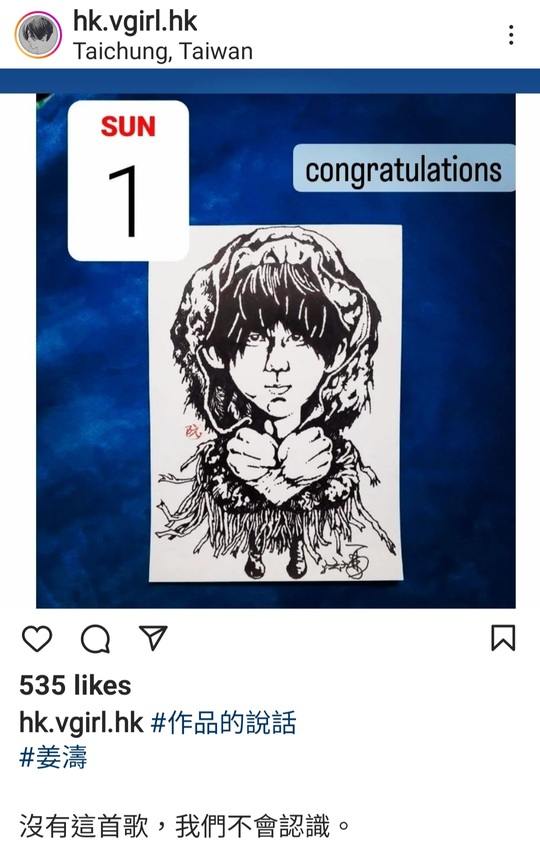Tap the caption text 沒有這首歌
Image resolution: width=540 pixels, height=848 pixels.
pyautogui.click(x=84, y=827)
